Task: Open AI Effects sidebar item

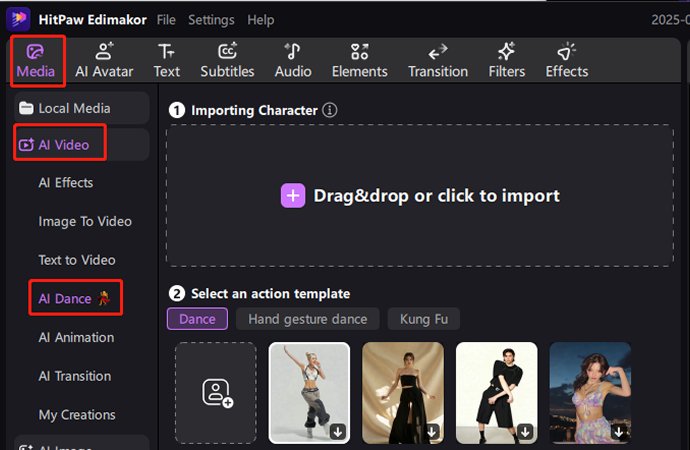Action: [x=66, y=183]
